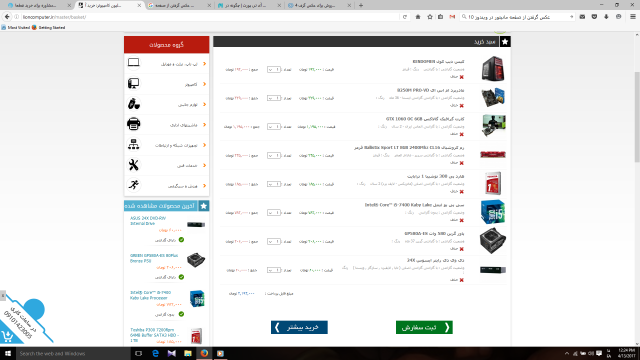Open a new browser tab with plus
This screenshot has width=640, height=360.
click(x=361, y=5)
